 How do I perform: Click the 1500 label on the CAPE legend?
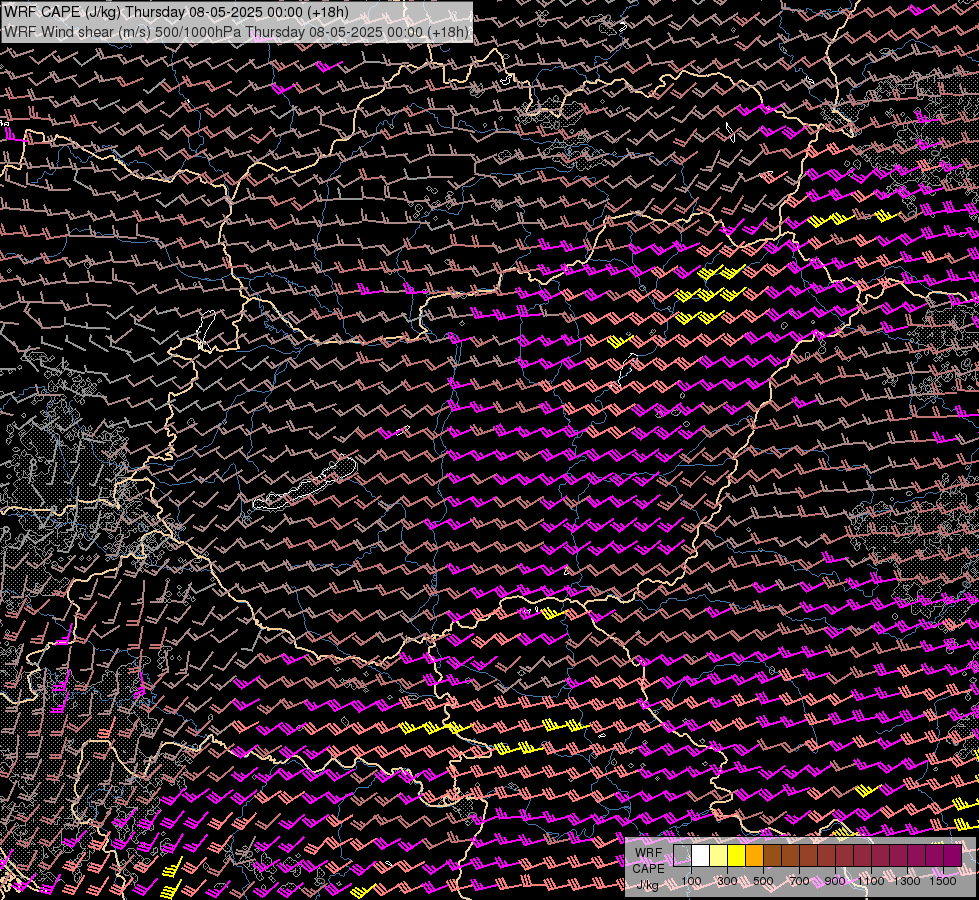click(x=943, y=881)
